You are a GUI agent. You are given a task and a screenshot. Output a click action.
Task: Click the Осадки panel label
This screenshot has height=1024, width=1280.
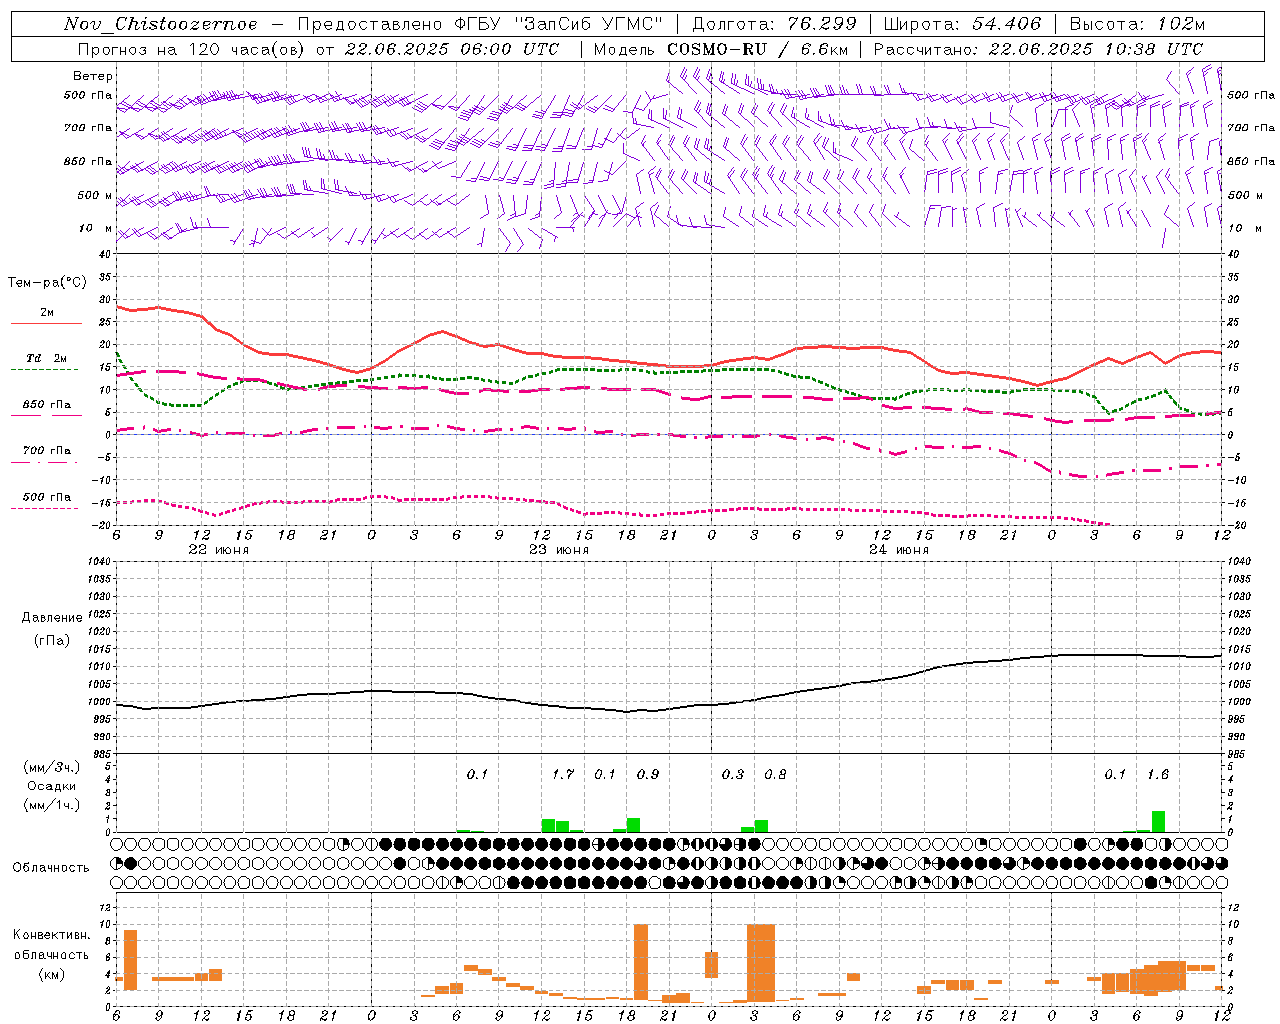(51, 786)
